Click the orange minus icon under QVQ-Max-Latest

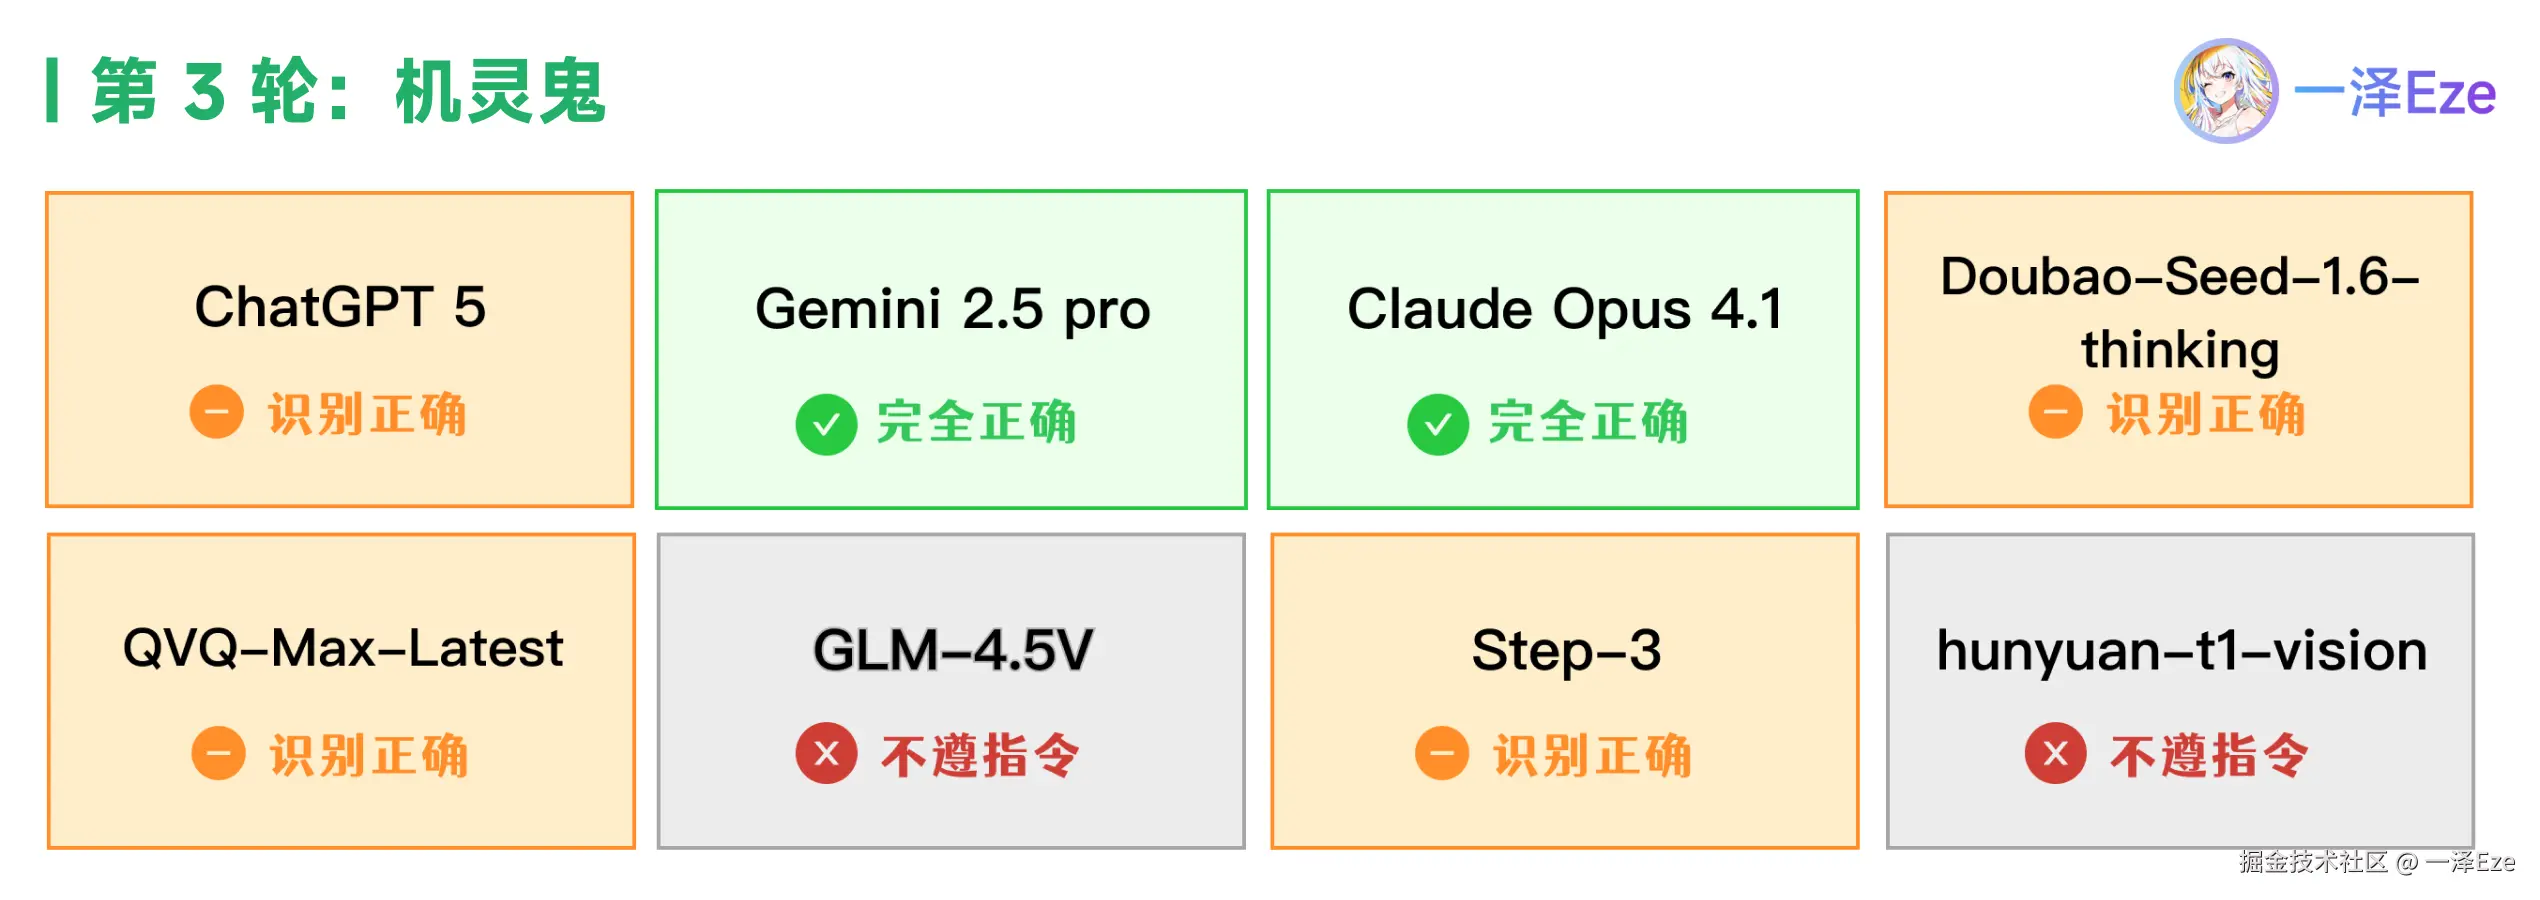(218, 753)
